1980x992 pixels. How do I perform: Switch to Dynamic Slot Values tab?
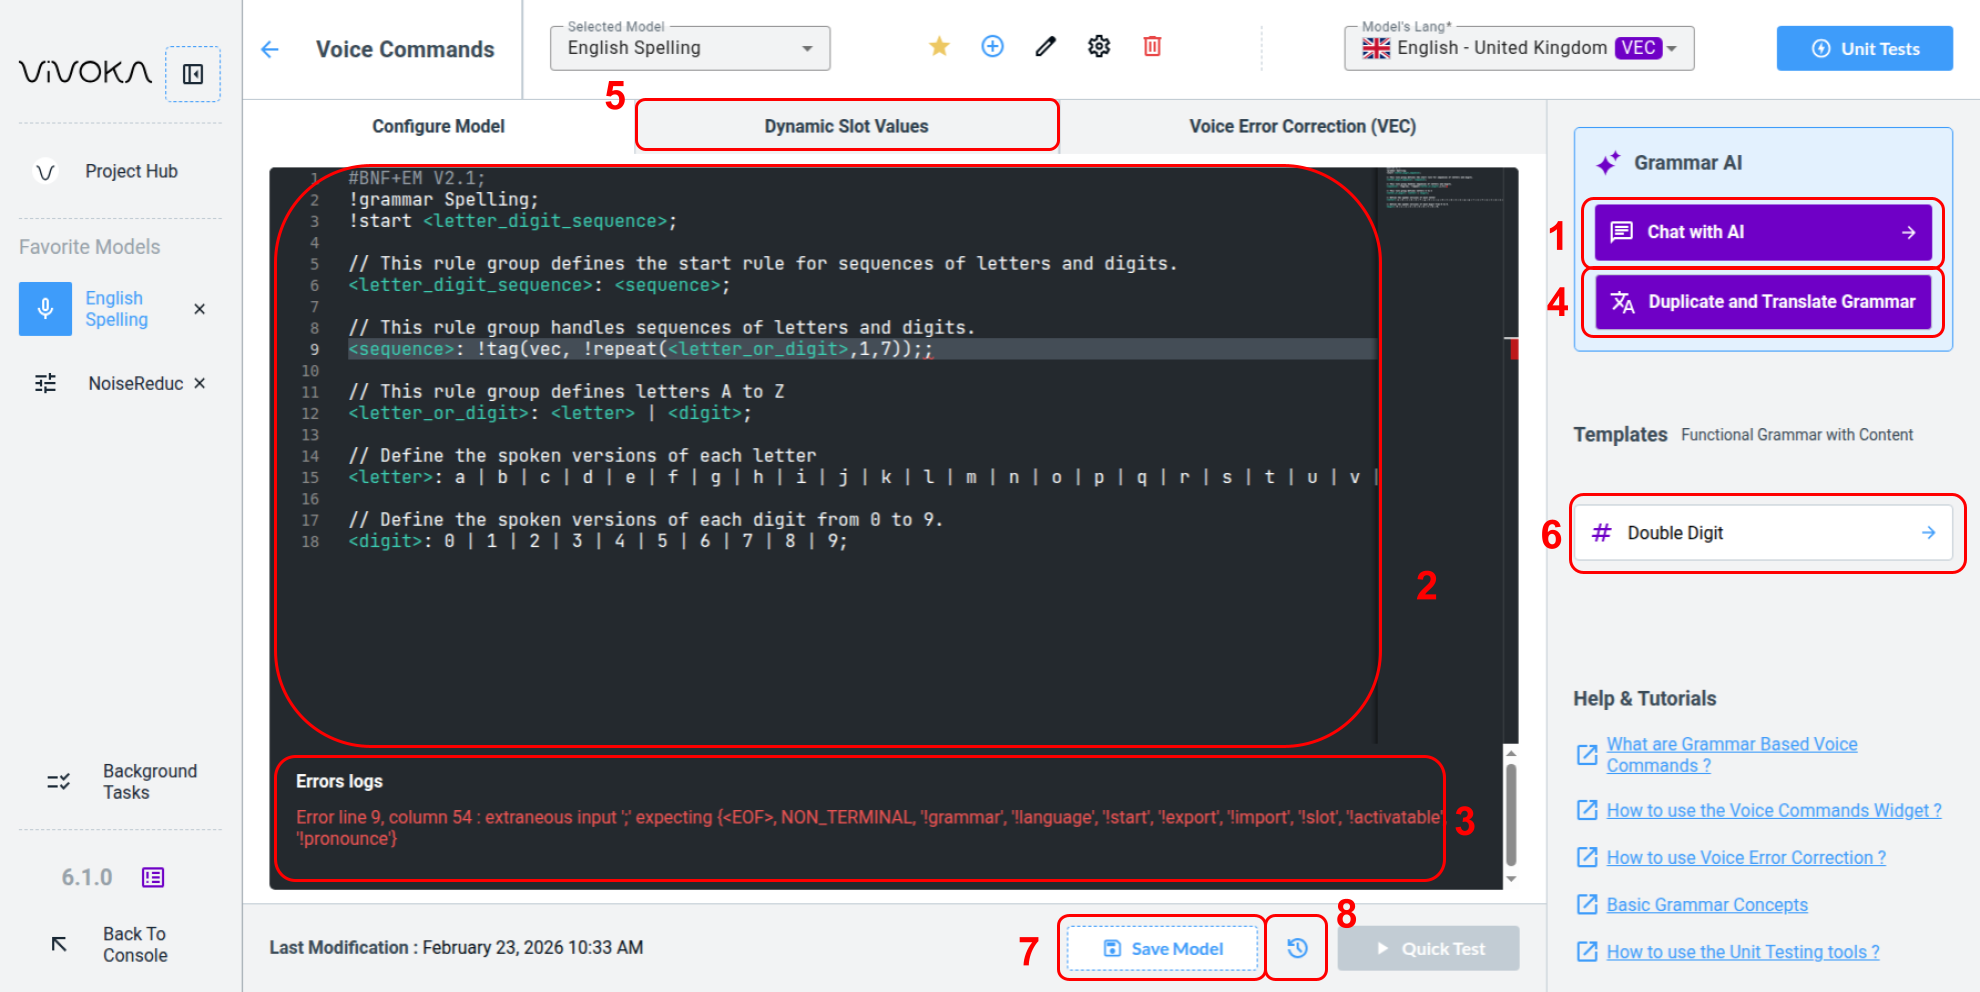[x=846, y=126]
